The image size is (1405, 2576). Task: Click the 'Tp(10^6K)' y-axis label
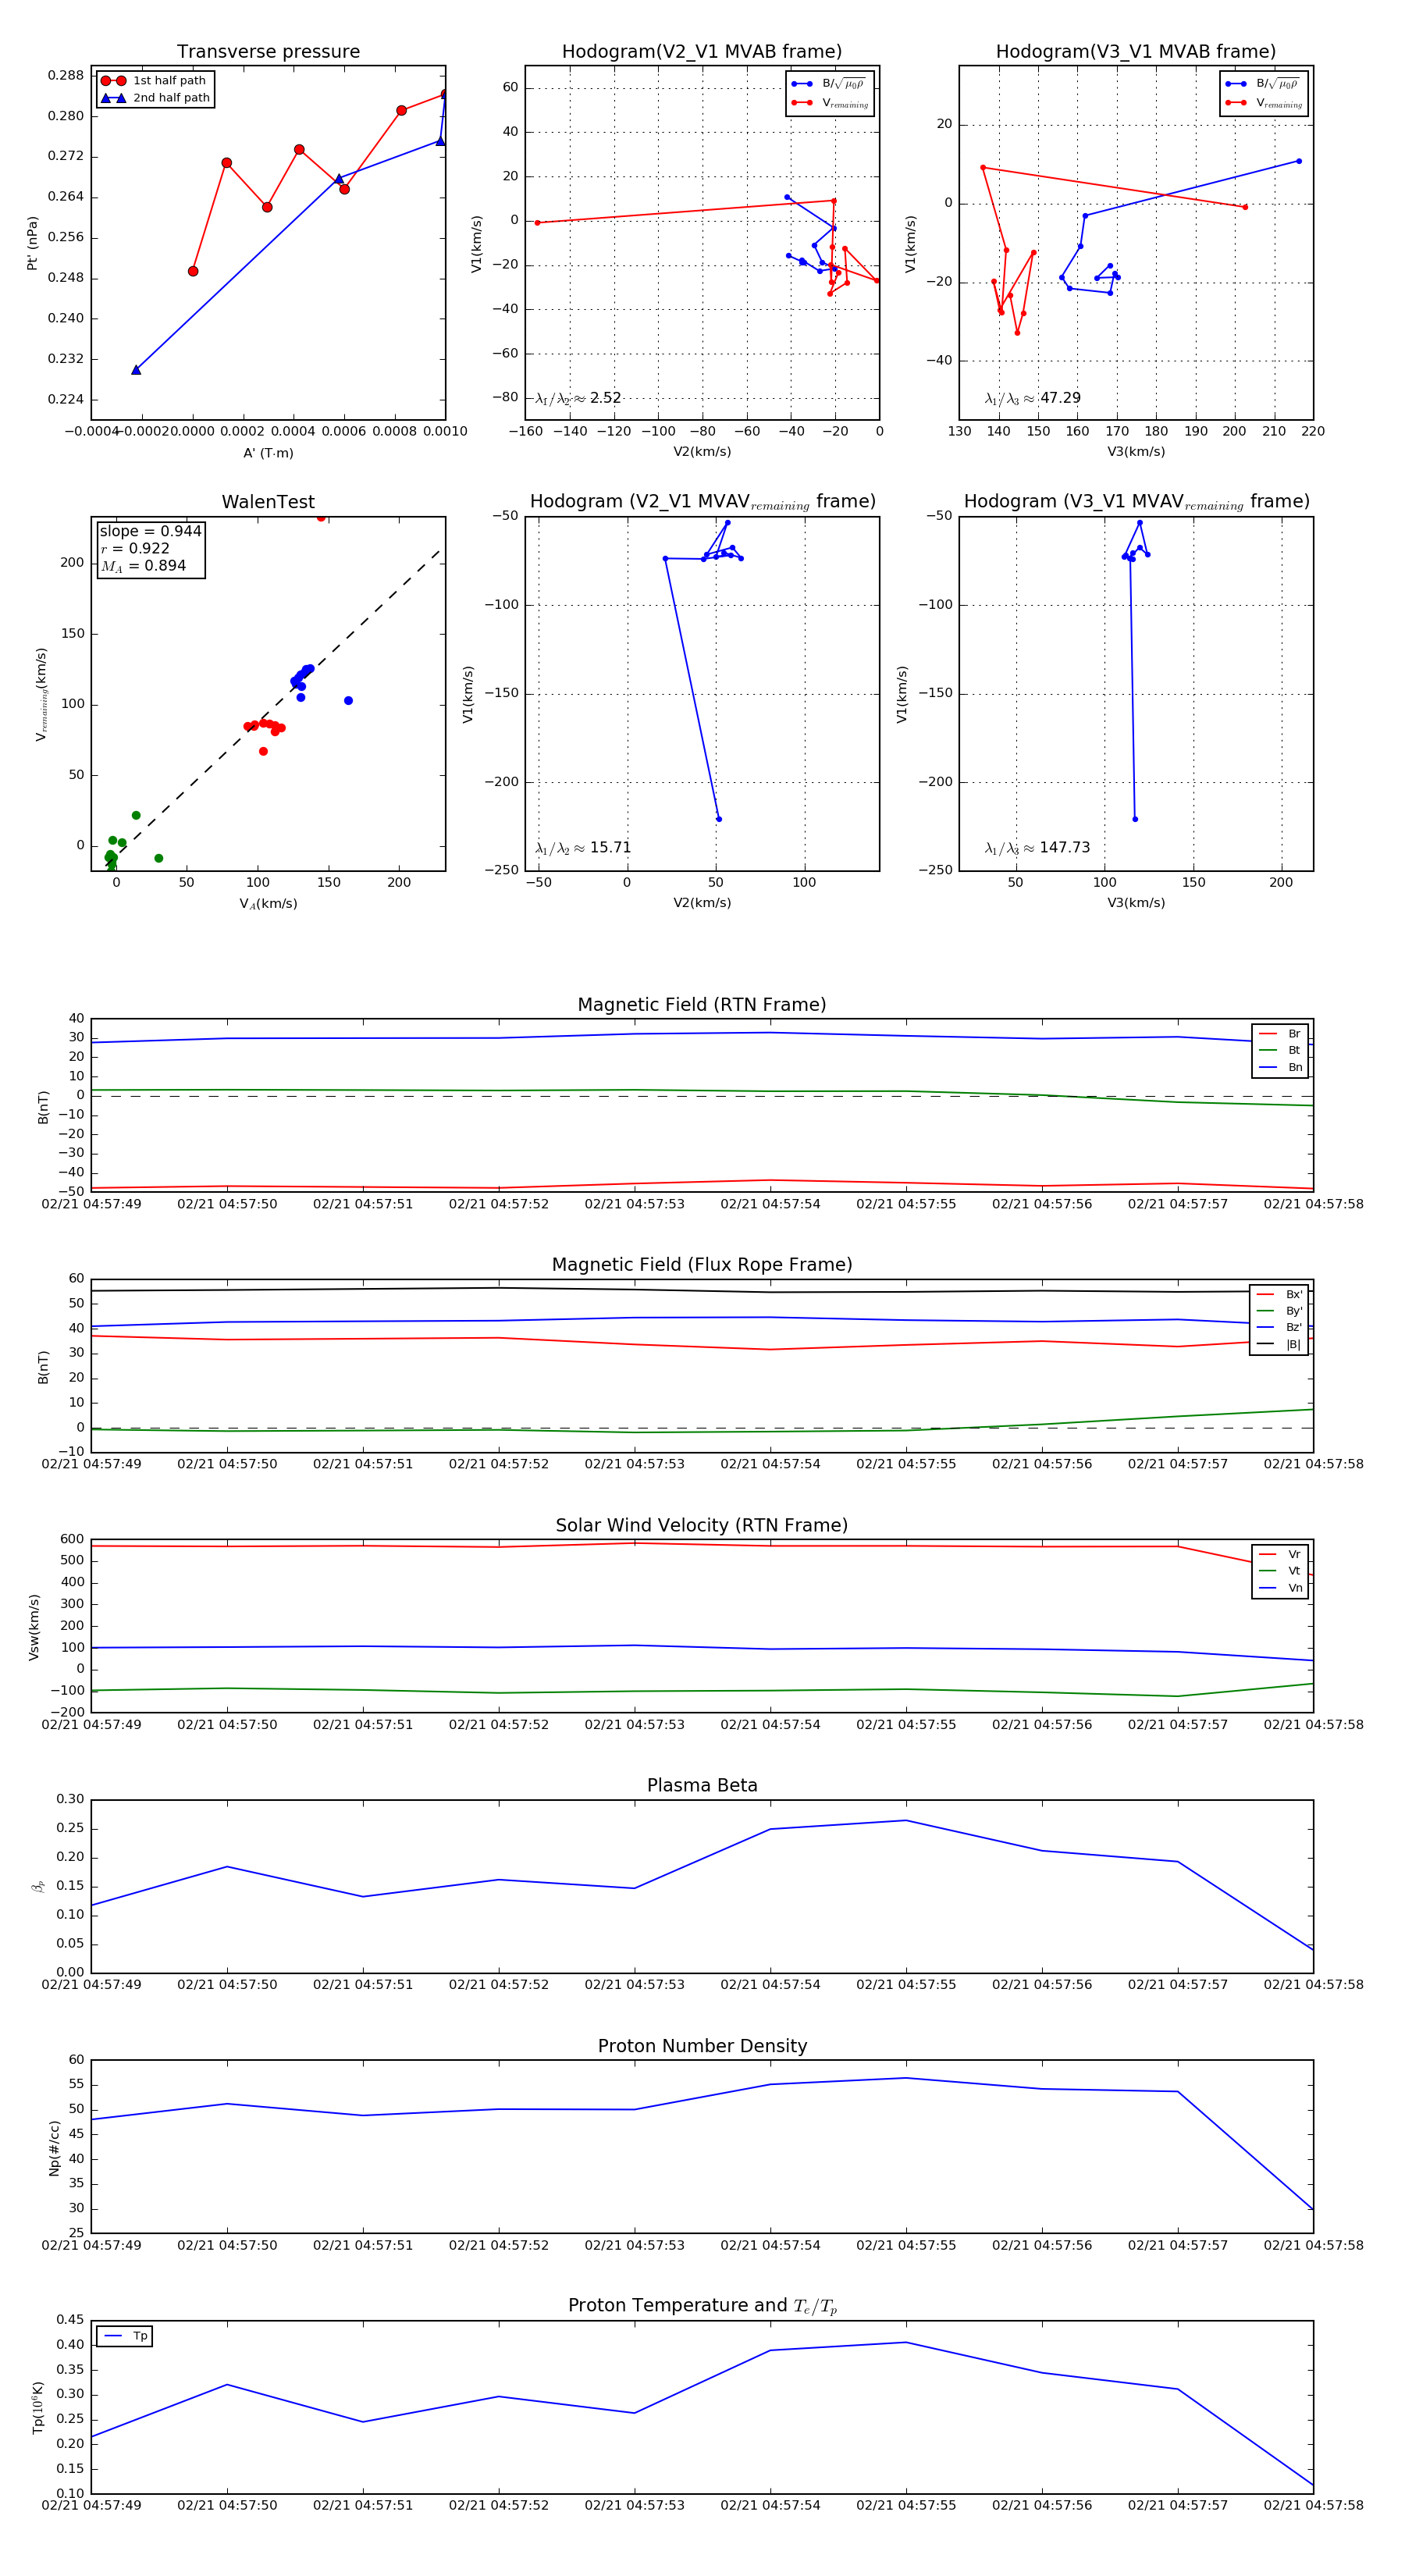[39, 2407]
